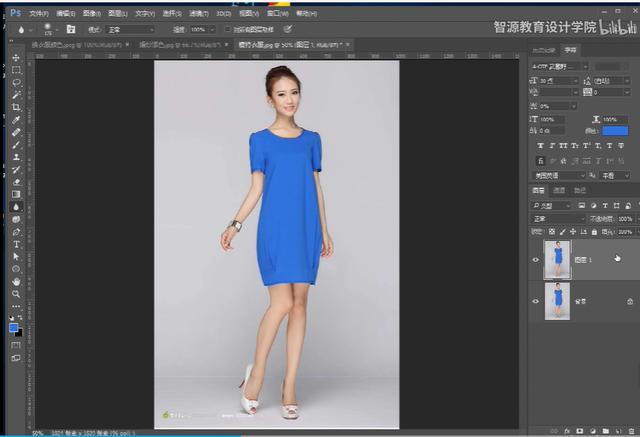Create a new group folder icon
This screenshot has width=640, height=437.
coord(605,431)
